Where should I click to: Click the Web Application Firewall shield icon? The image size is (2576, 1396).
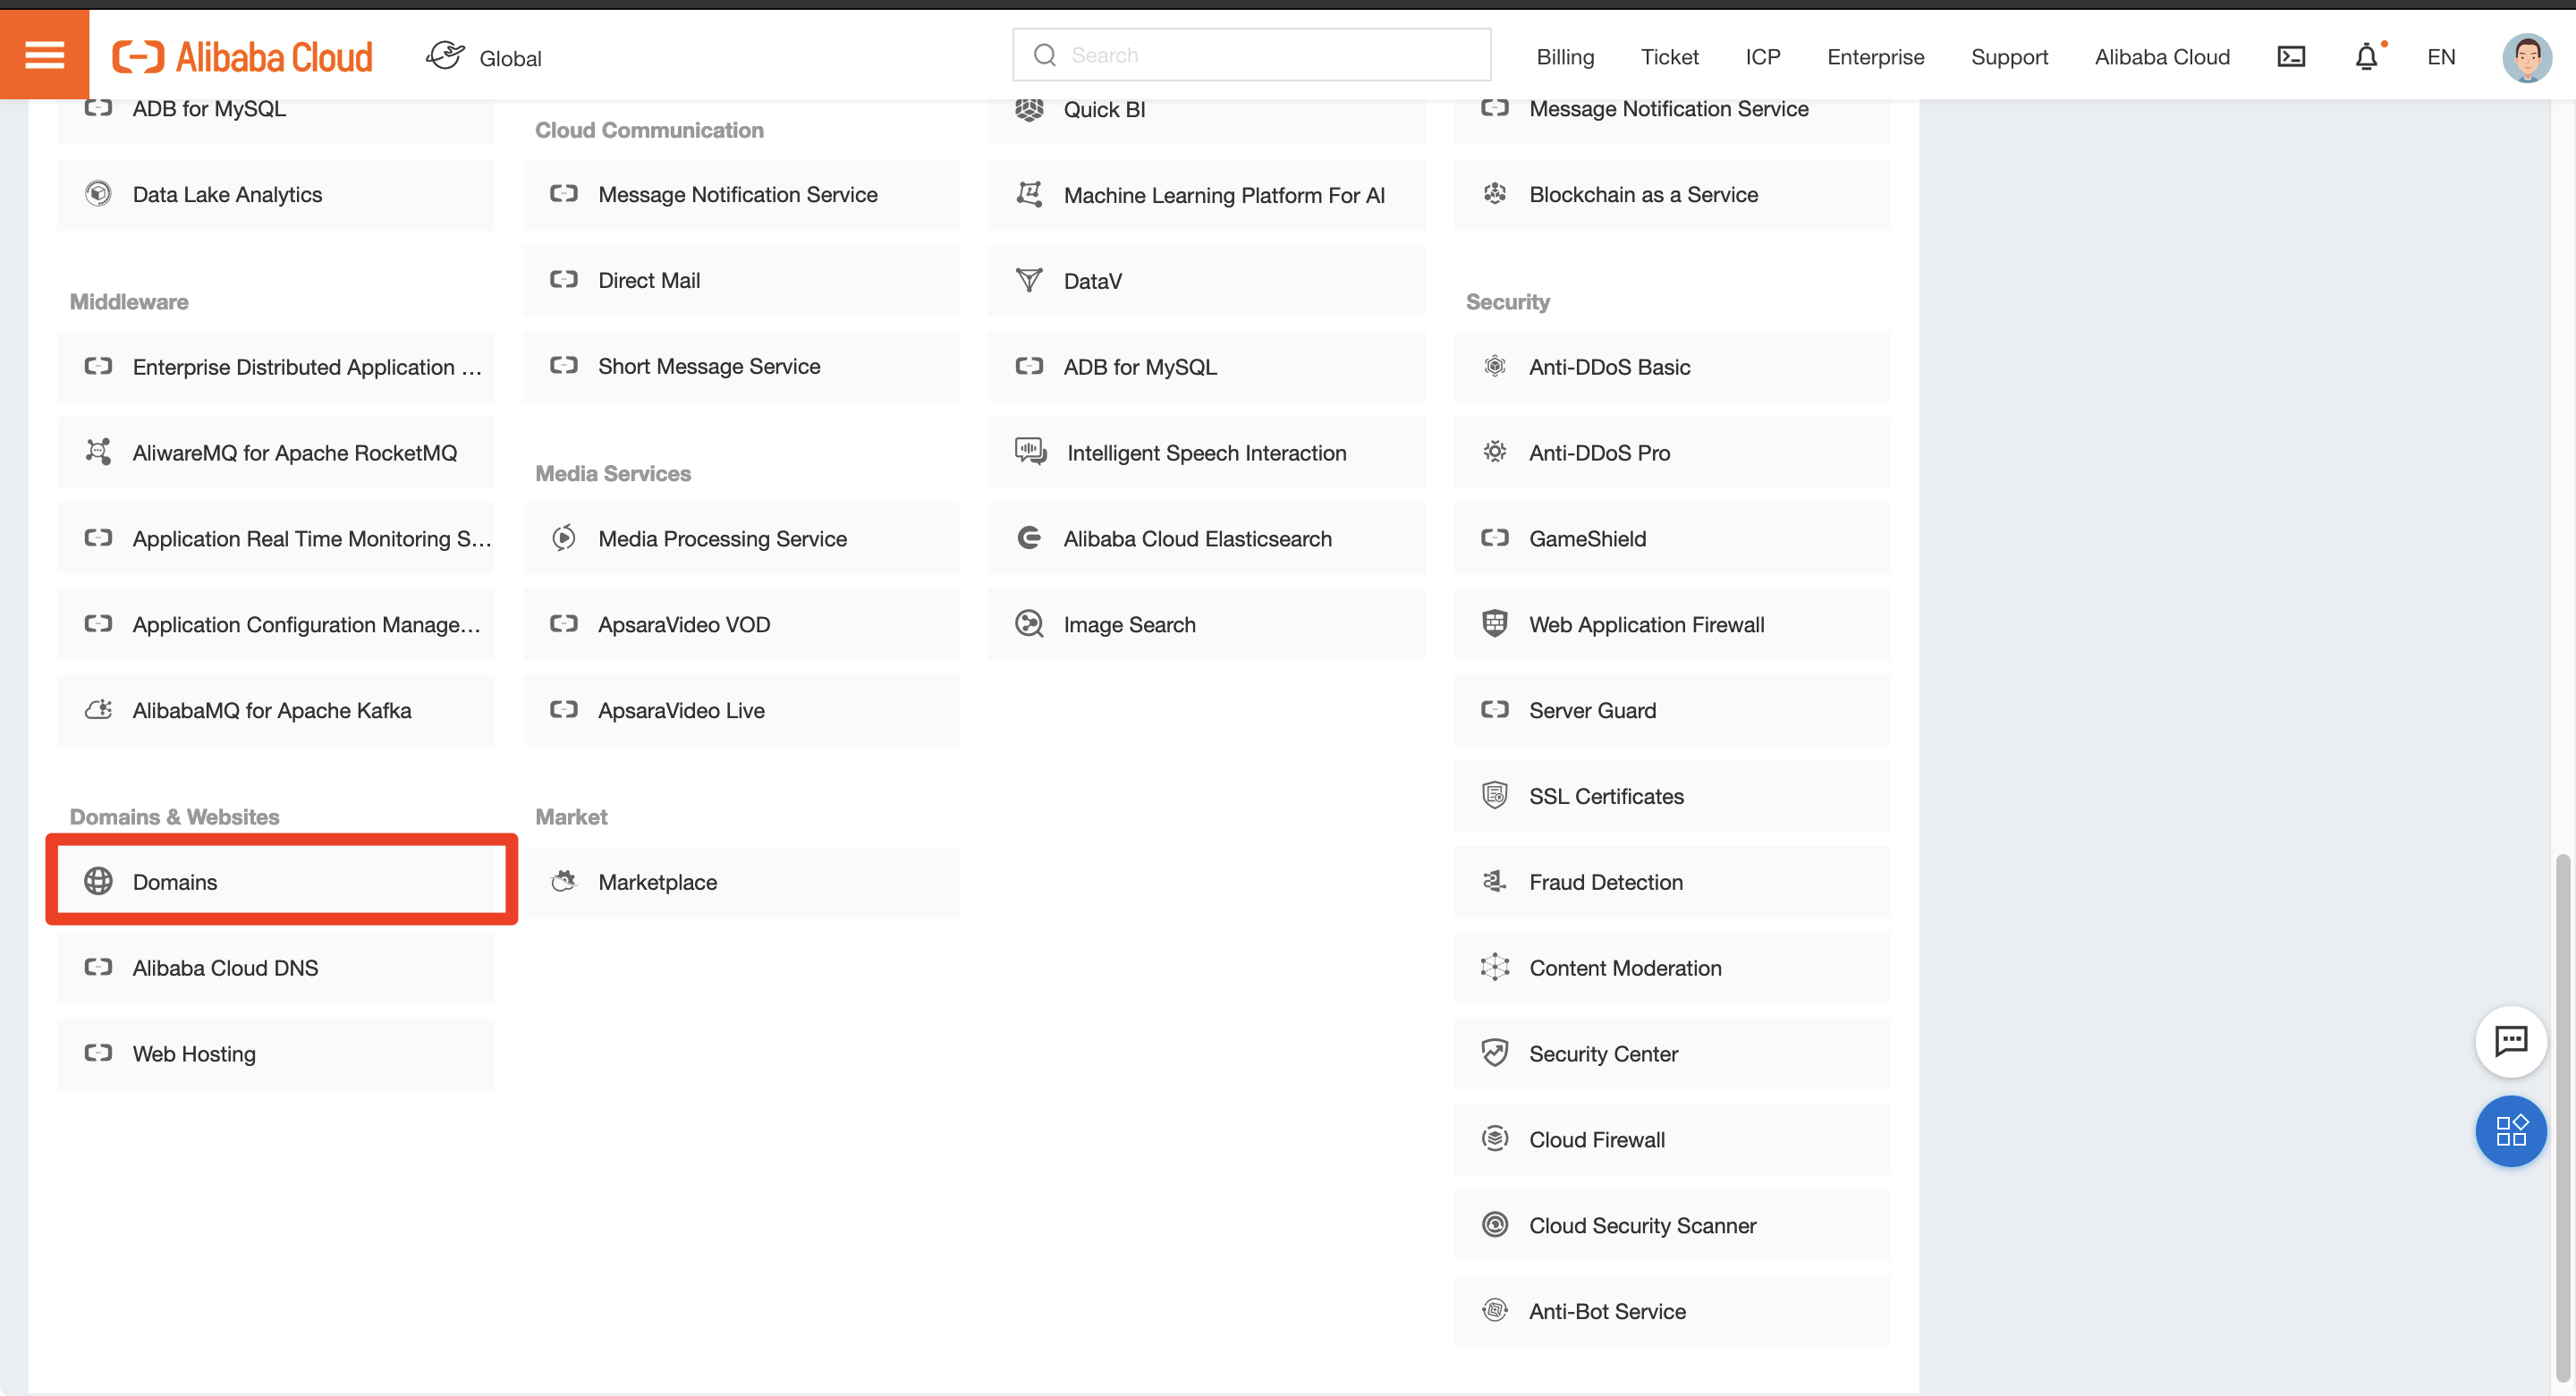1494,623
